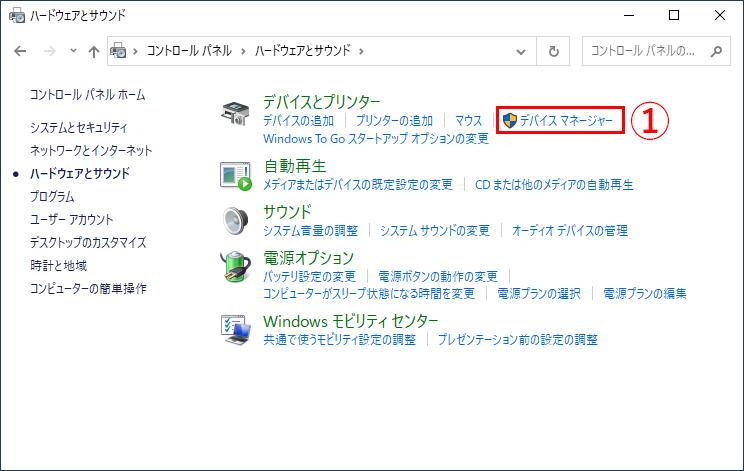Image resolution: width=744 pixels, height=471 pixels.
Task: Expand chevron after コントロール パネル breadcrumb
Action: pos(243,51)
